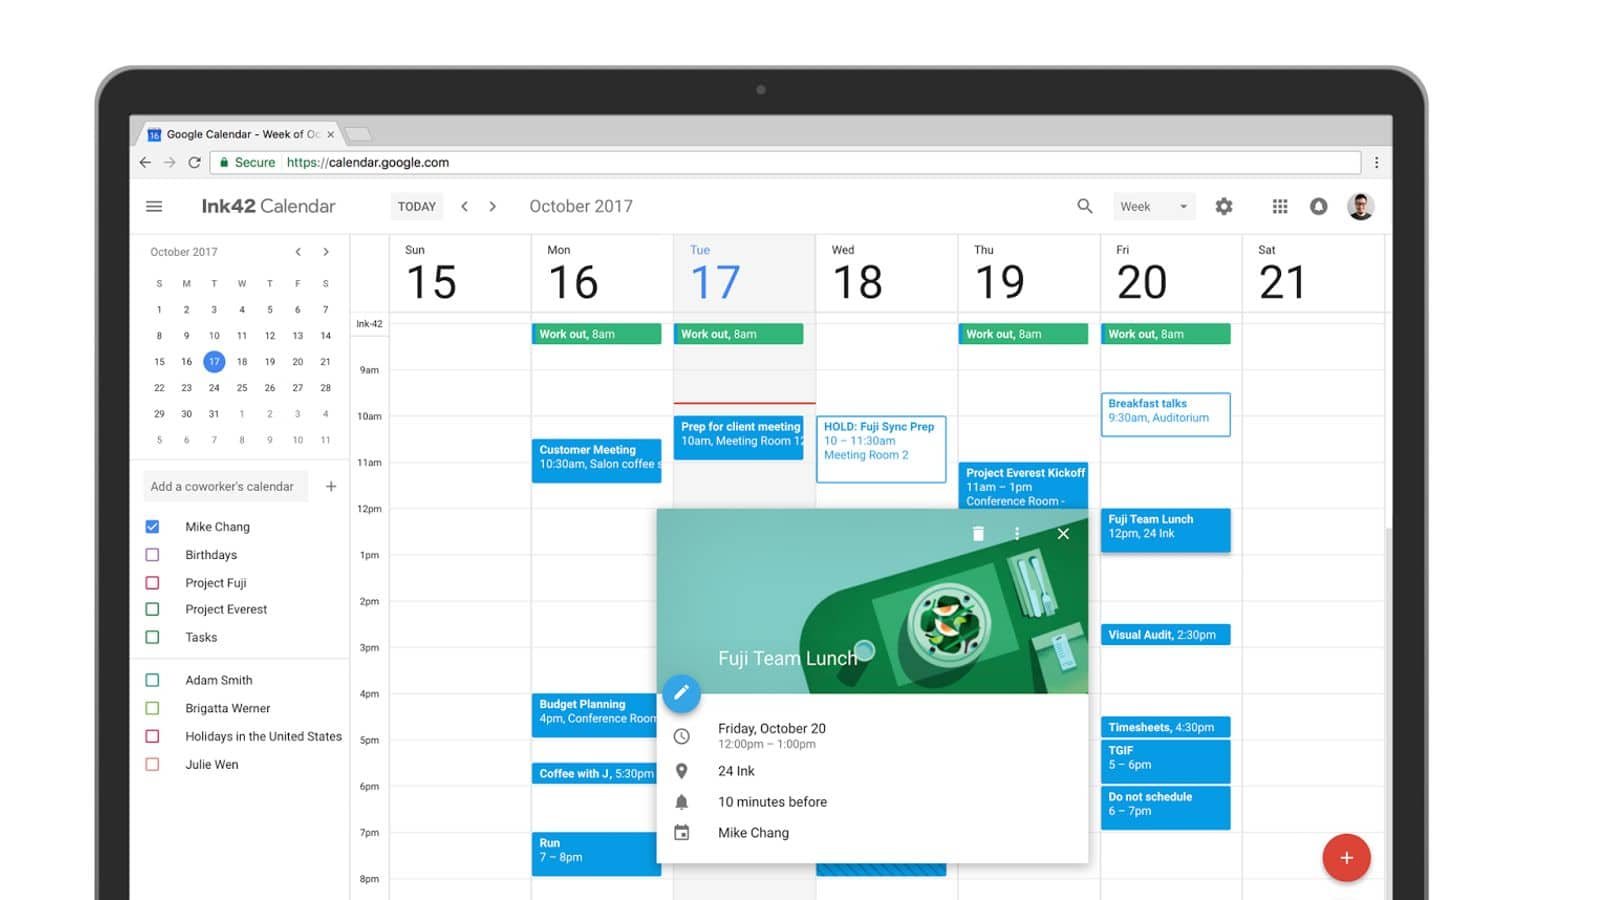Enable the Birthdays calendar
Image resolution: width=1600 pixels, height=900 pixels.
coord(152,554)
